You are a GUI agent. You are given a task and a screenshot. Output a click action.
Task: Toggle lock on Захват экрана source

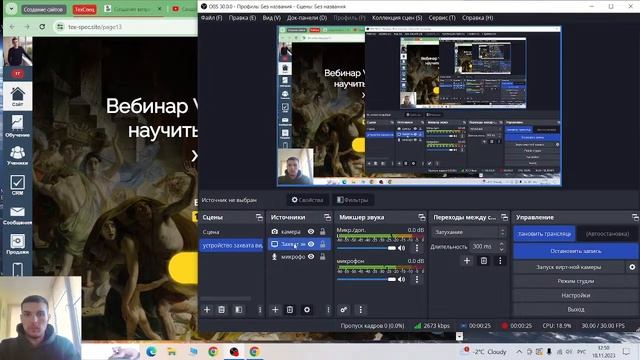pos(322,244)
